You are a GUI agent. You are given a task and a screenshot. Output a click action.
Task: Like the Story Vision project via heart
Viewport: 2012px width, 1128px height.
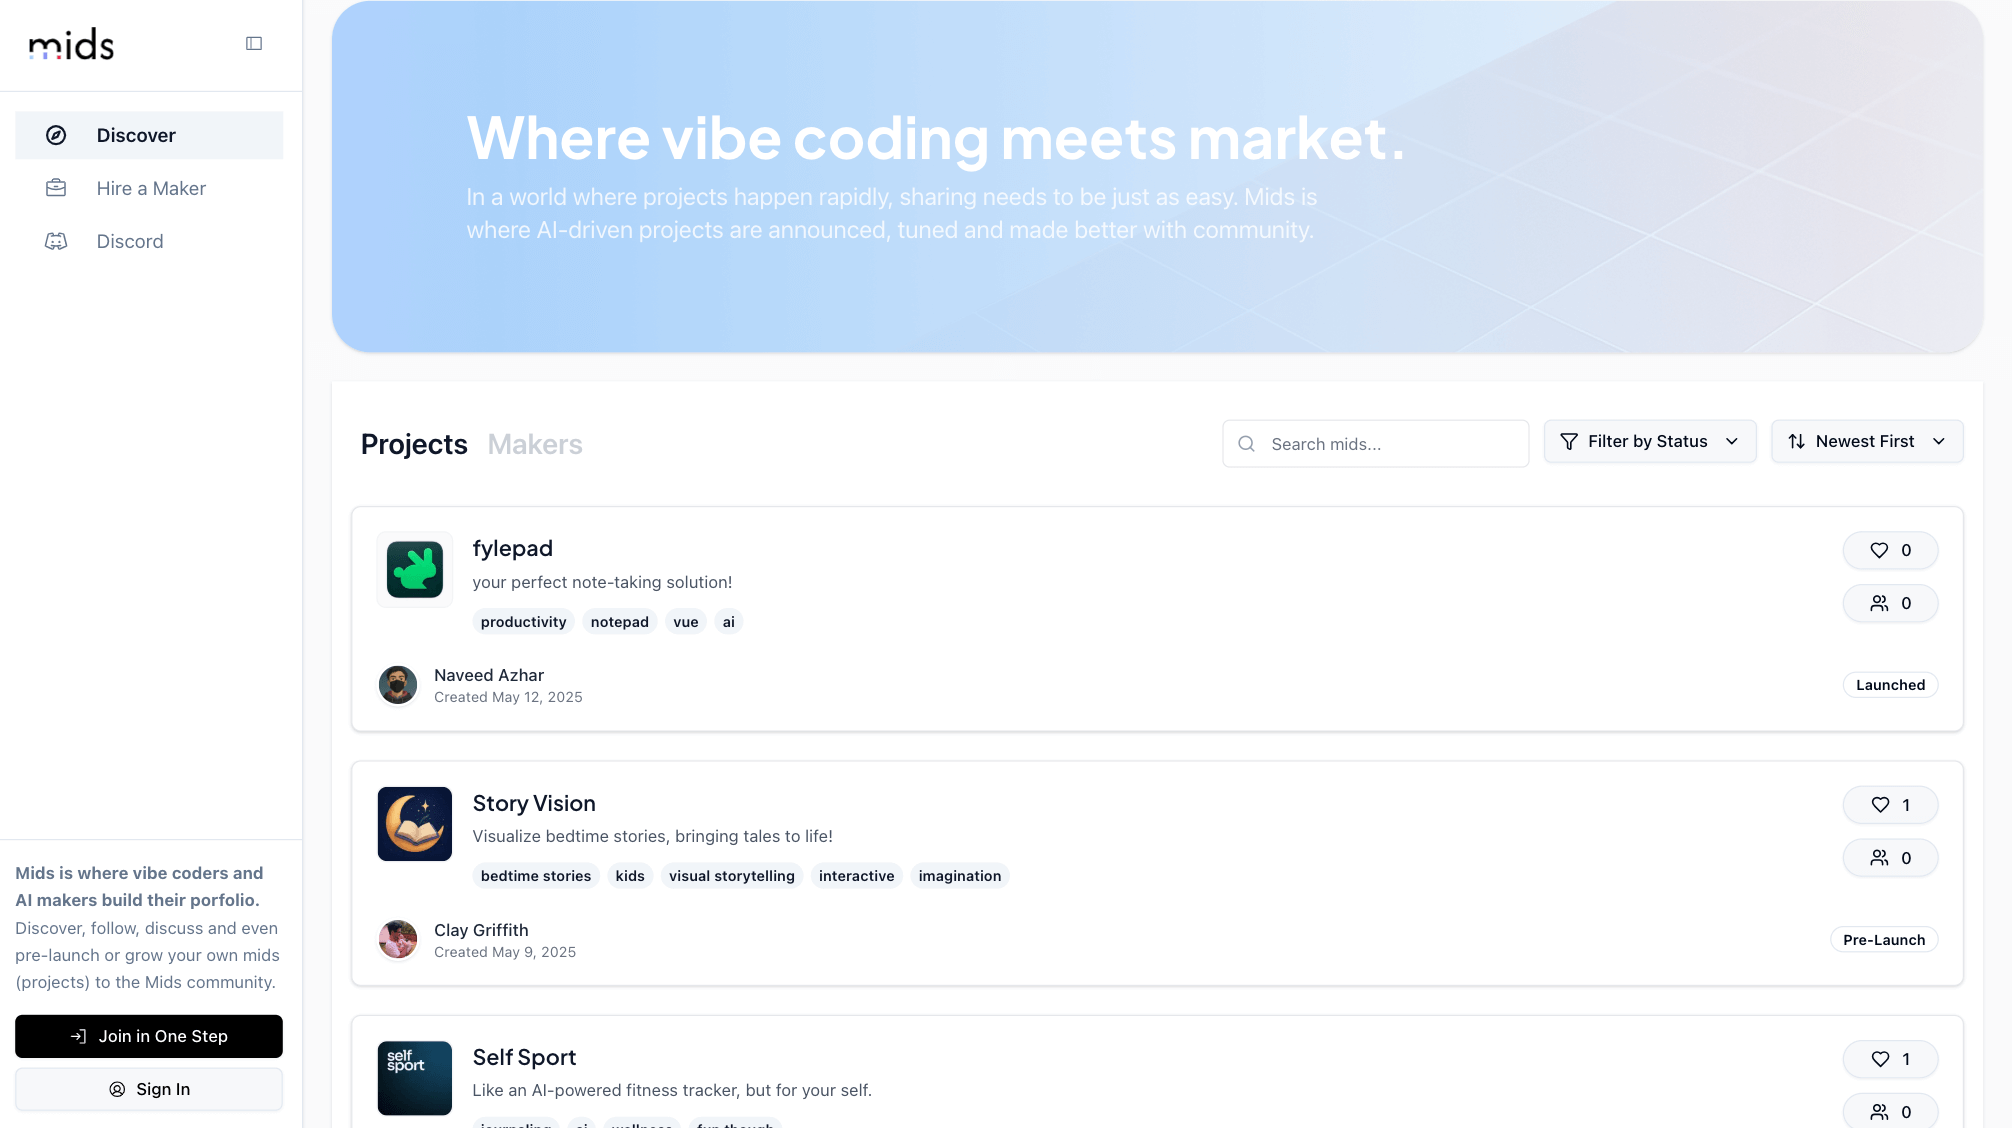(x=1890, y=805)
